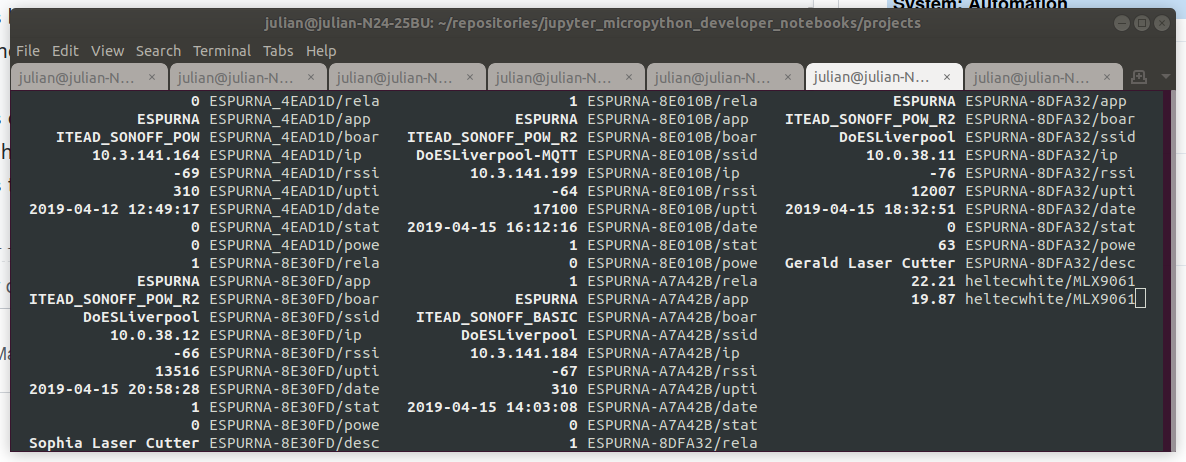
Task: Open the Help menu
Action: [321, 51]
